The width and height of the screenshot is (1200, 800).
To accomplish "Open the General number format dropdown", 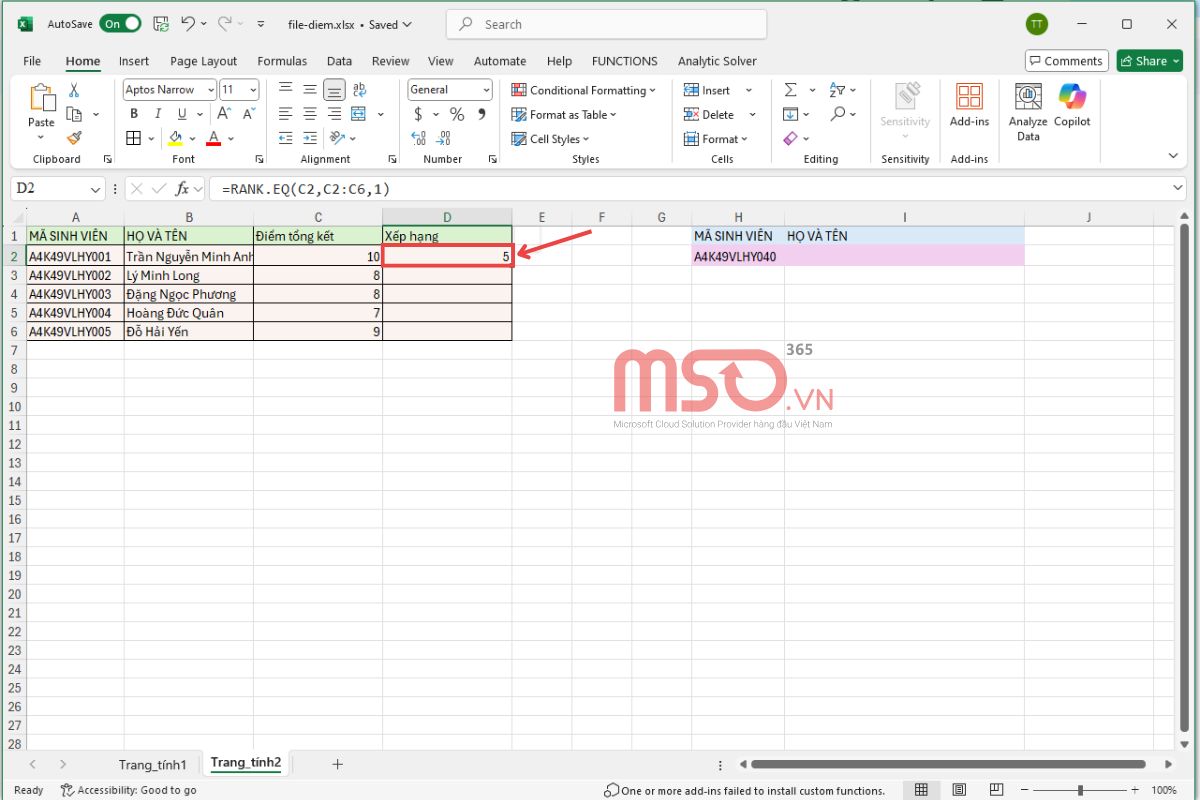I will pyautogui.click(x=486, y=90).
